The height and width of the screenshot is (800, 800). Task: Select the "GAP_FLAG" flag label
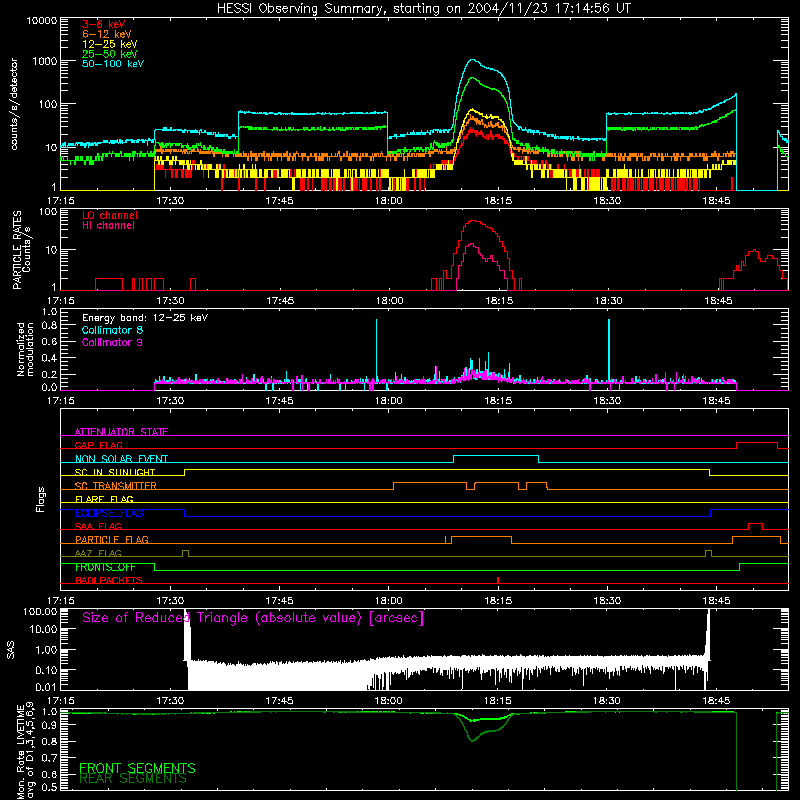coord(98,445)
